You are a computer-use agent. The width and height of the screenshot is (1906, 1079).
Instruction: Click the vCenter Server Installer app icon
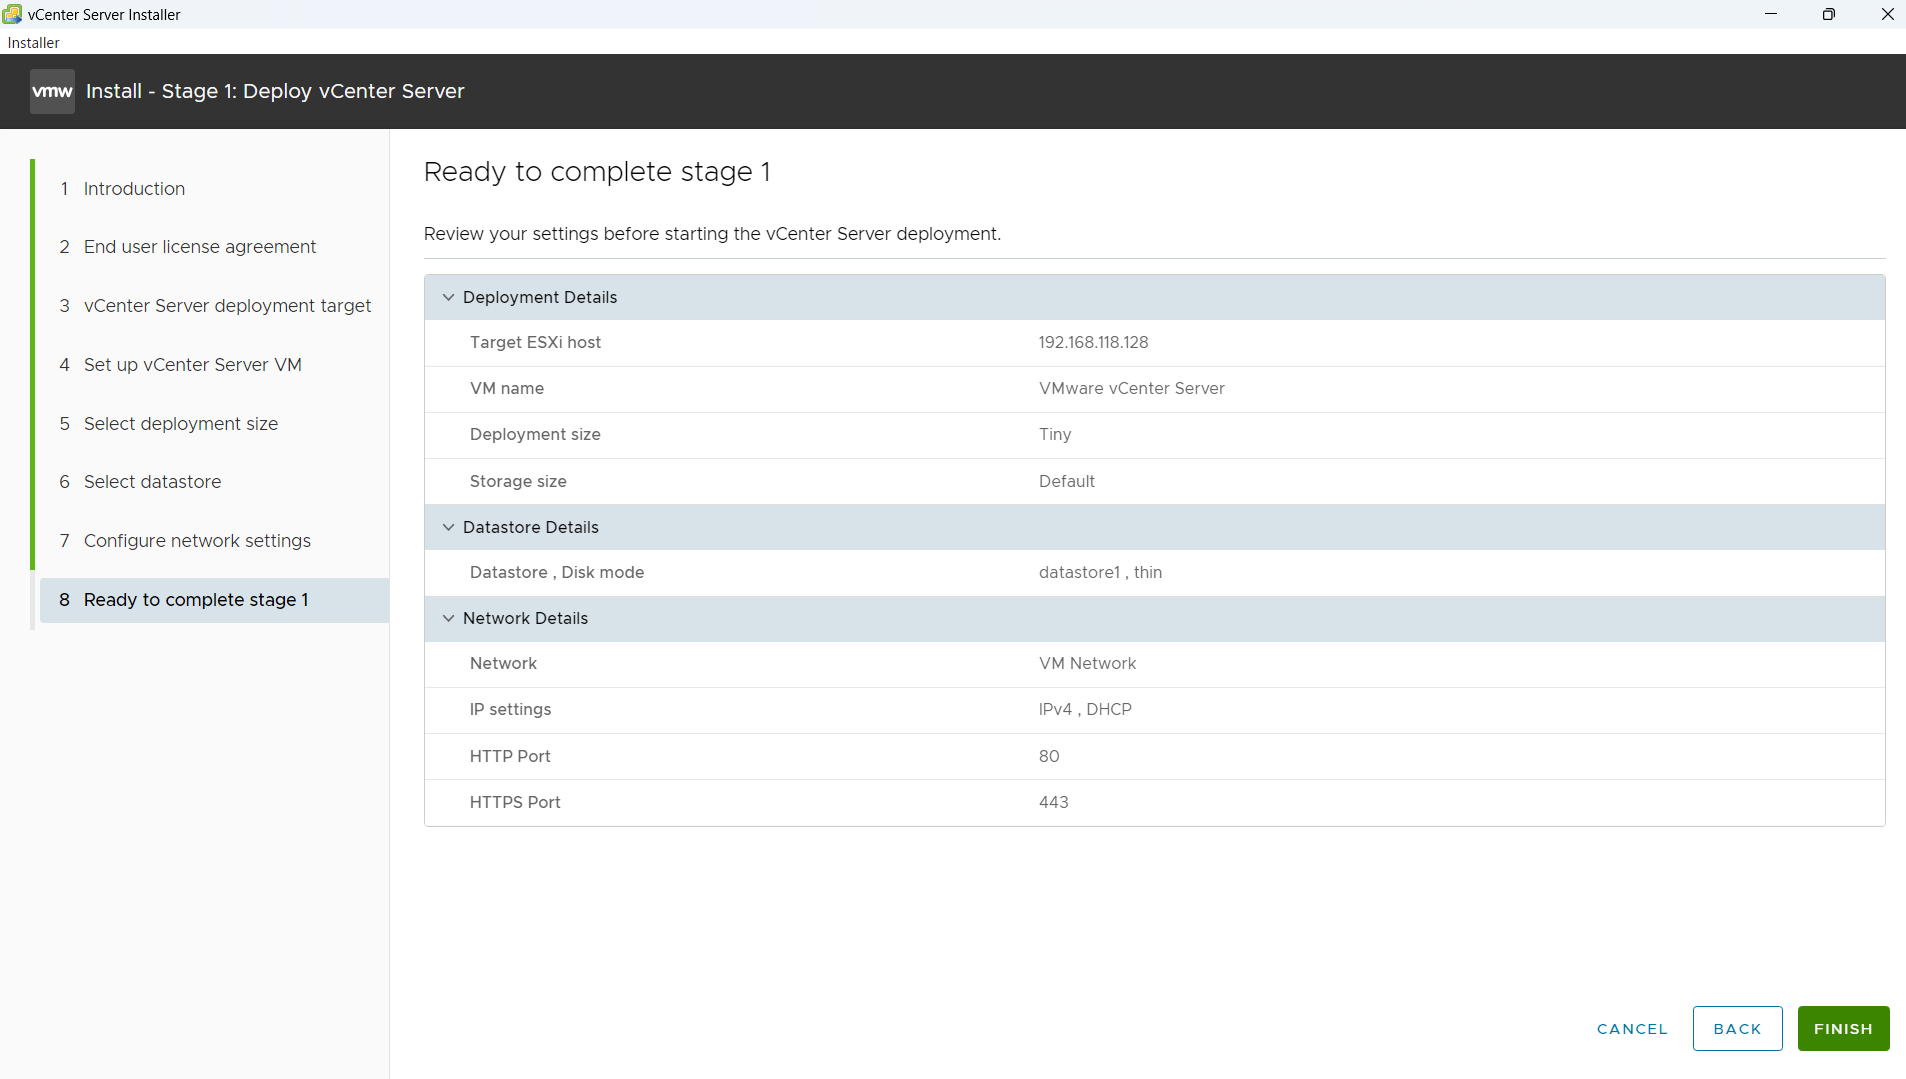point(12,14)
